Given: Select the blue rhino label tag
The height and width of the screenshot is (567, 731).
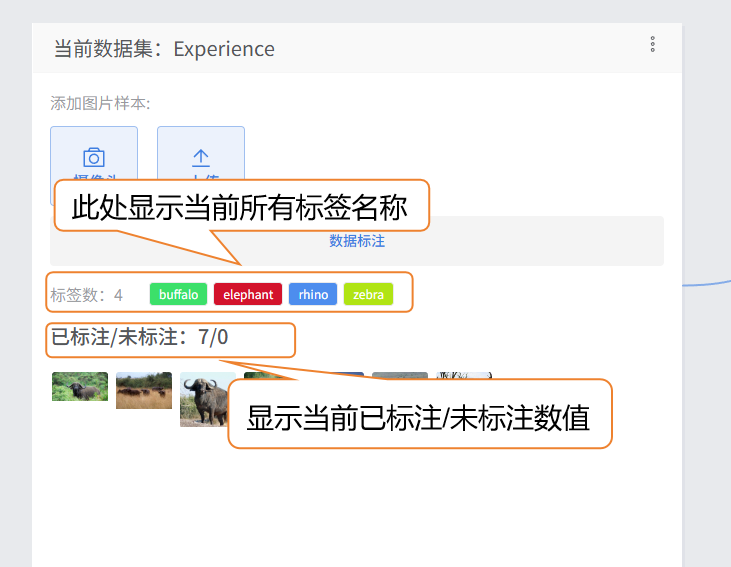Looking at the screenshot, I should click(x=313, y=295).
